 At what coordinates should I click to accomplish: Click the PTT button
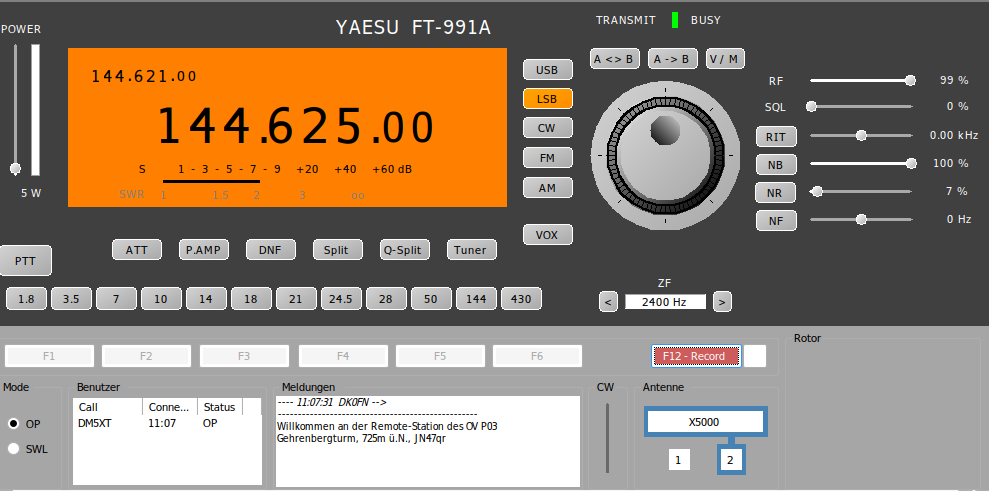pyautogui.click(x=25, y=261)
